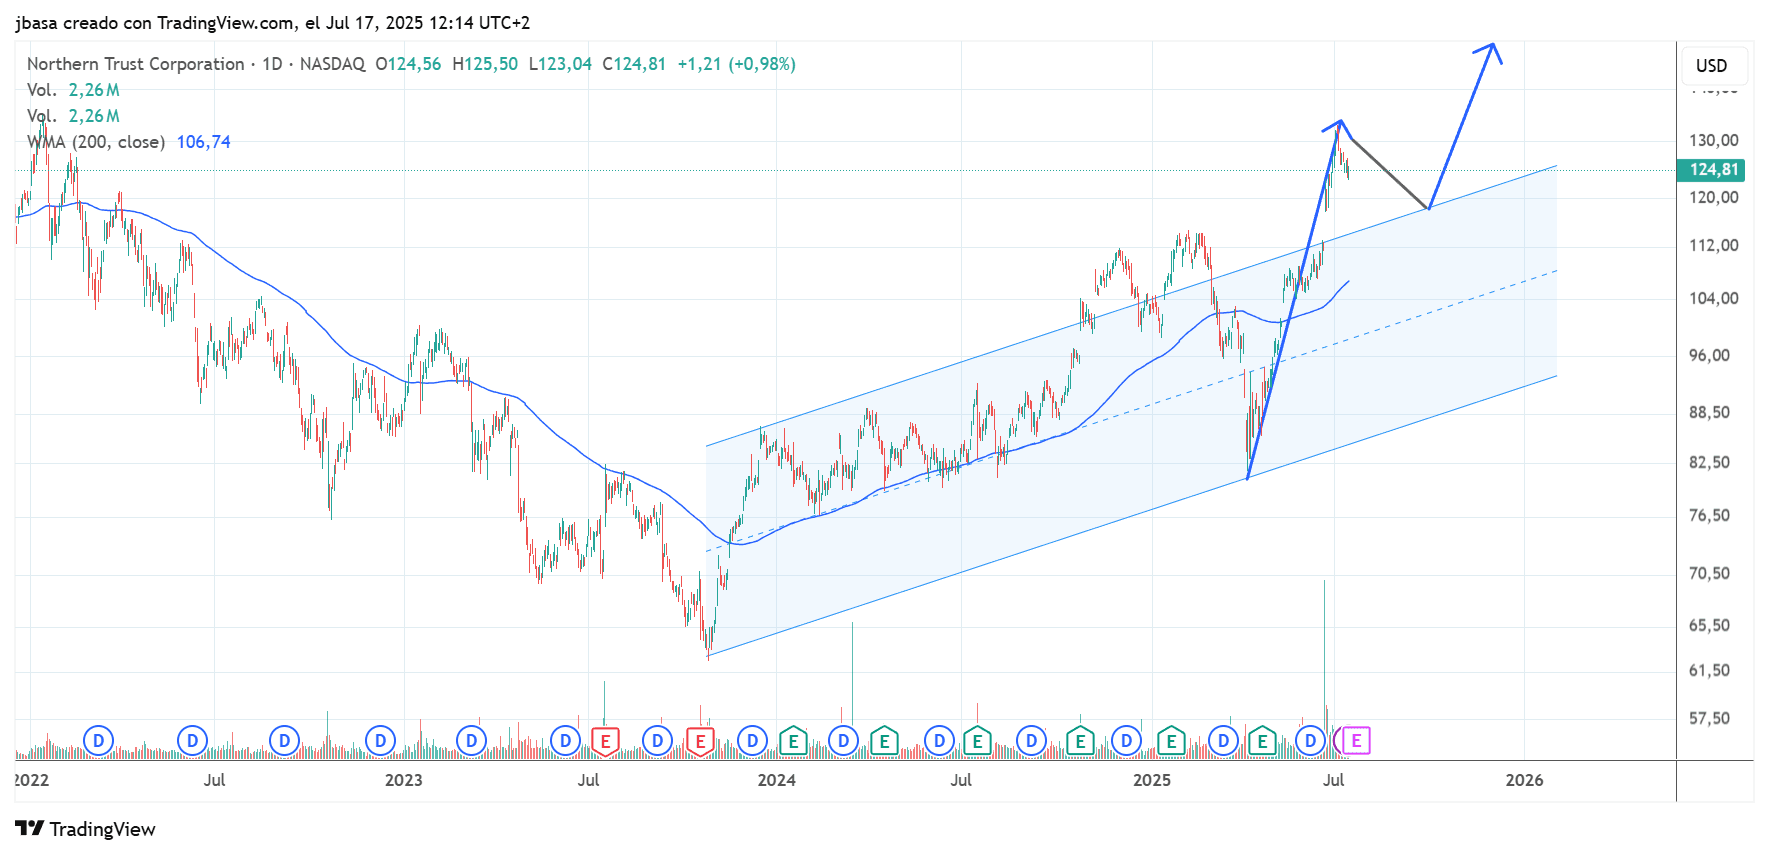
Task: Click the first green earnings E marker after 2024
Action: click(793, 741)
